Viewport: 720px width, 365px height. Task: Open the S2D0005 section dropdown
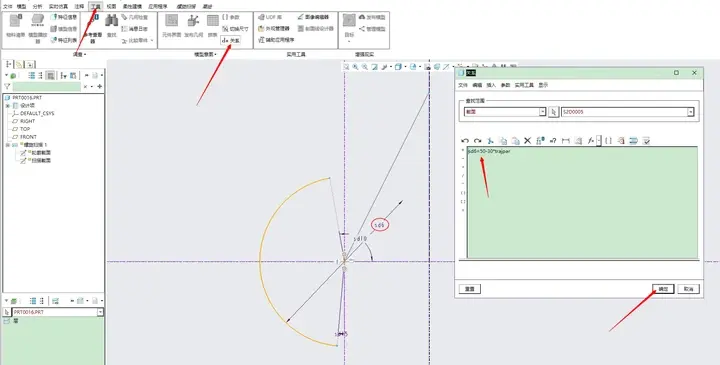(x=628, y=112)
